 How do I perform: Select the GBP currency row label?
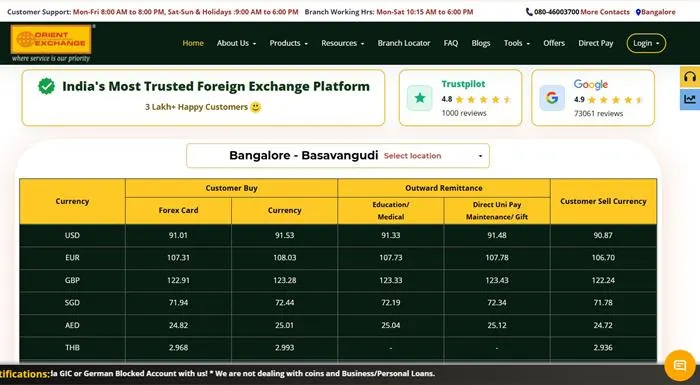click(72, 280)
